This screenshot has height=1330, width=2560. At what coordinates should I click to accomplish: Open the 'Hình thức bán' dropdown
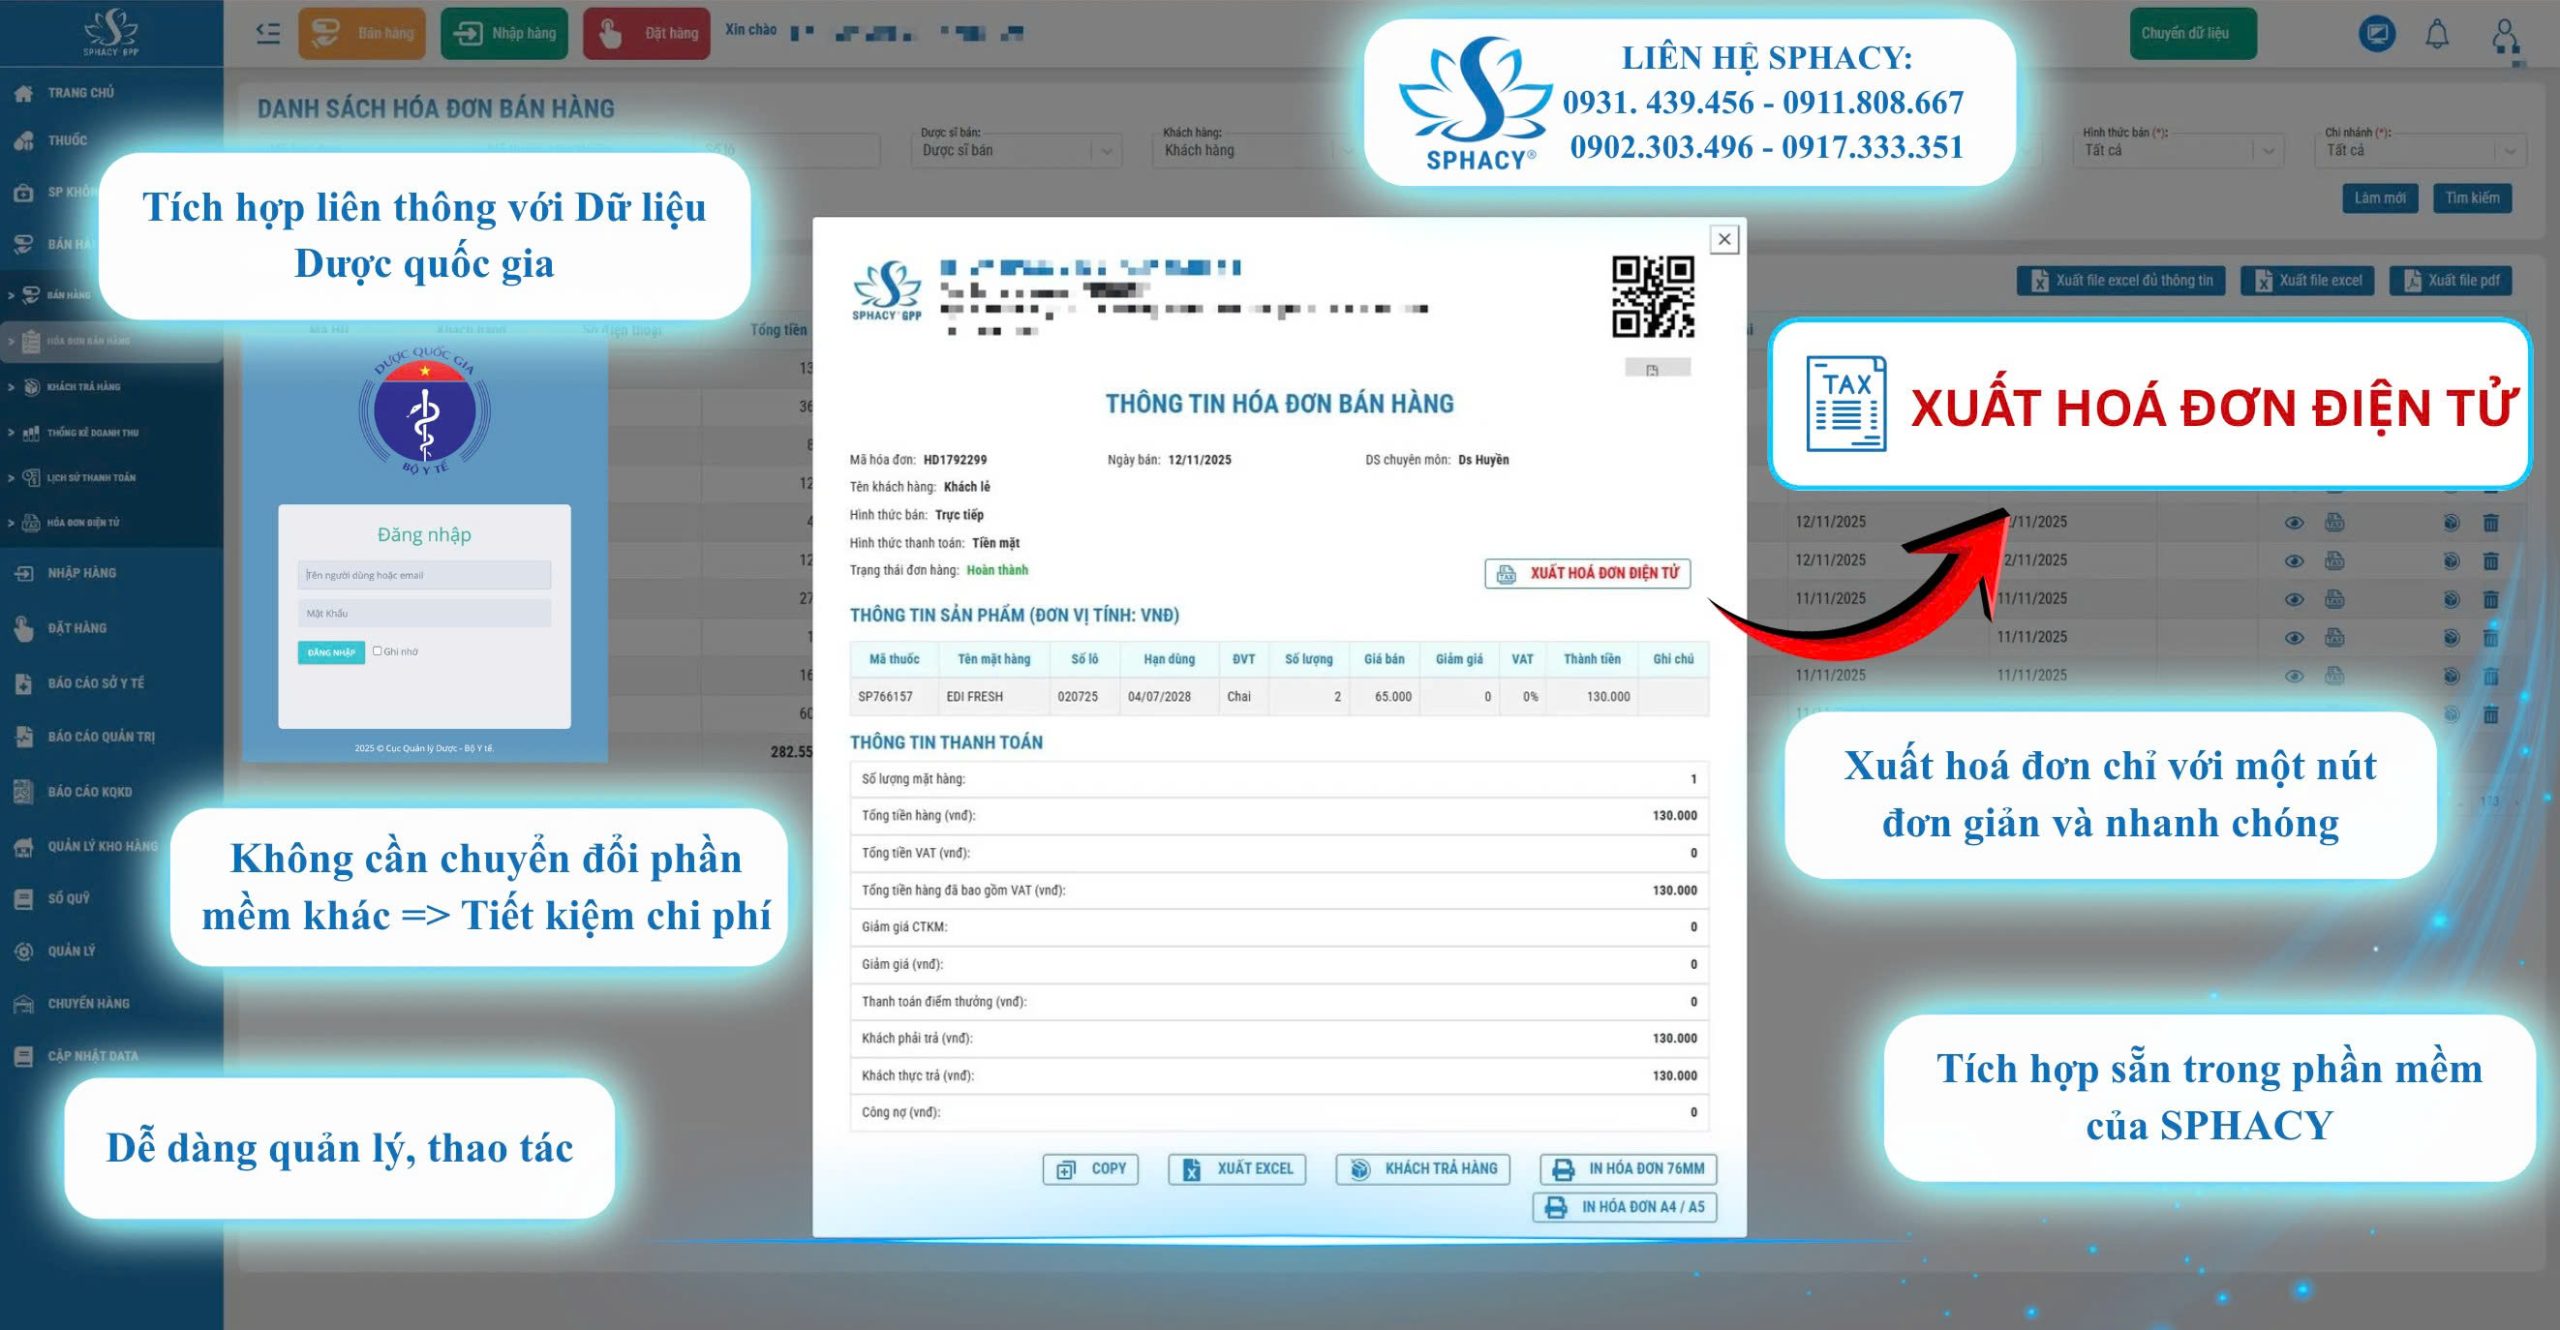pos(2180,151)
